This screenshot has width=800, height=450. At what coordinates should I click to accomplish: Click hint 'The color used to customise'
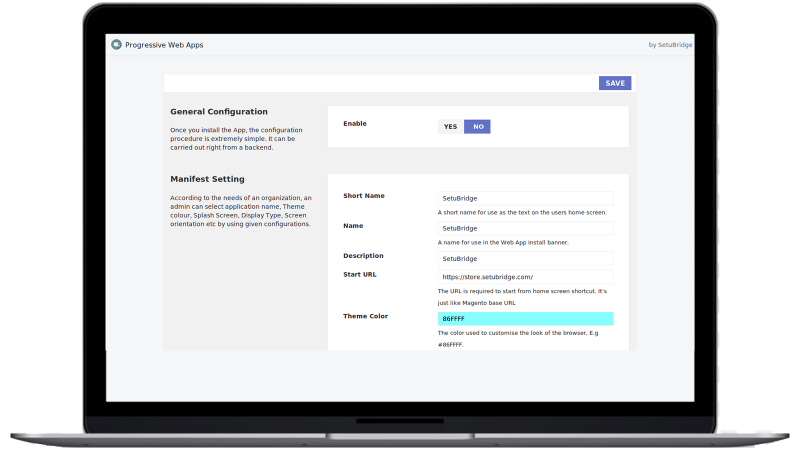pyautogui.click(x=518, y=339)
